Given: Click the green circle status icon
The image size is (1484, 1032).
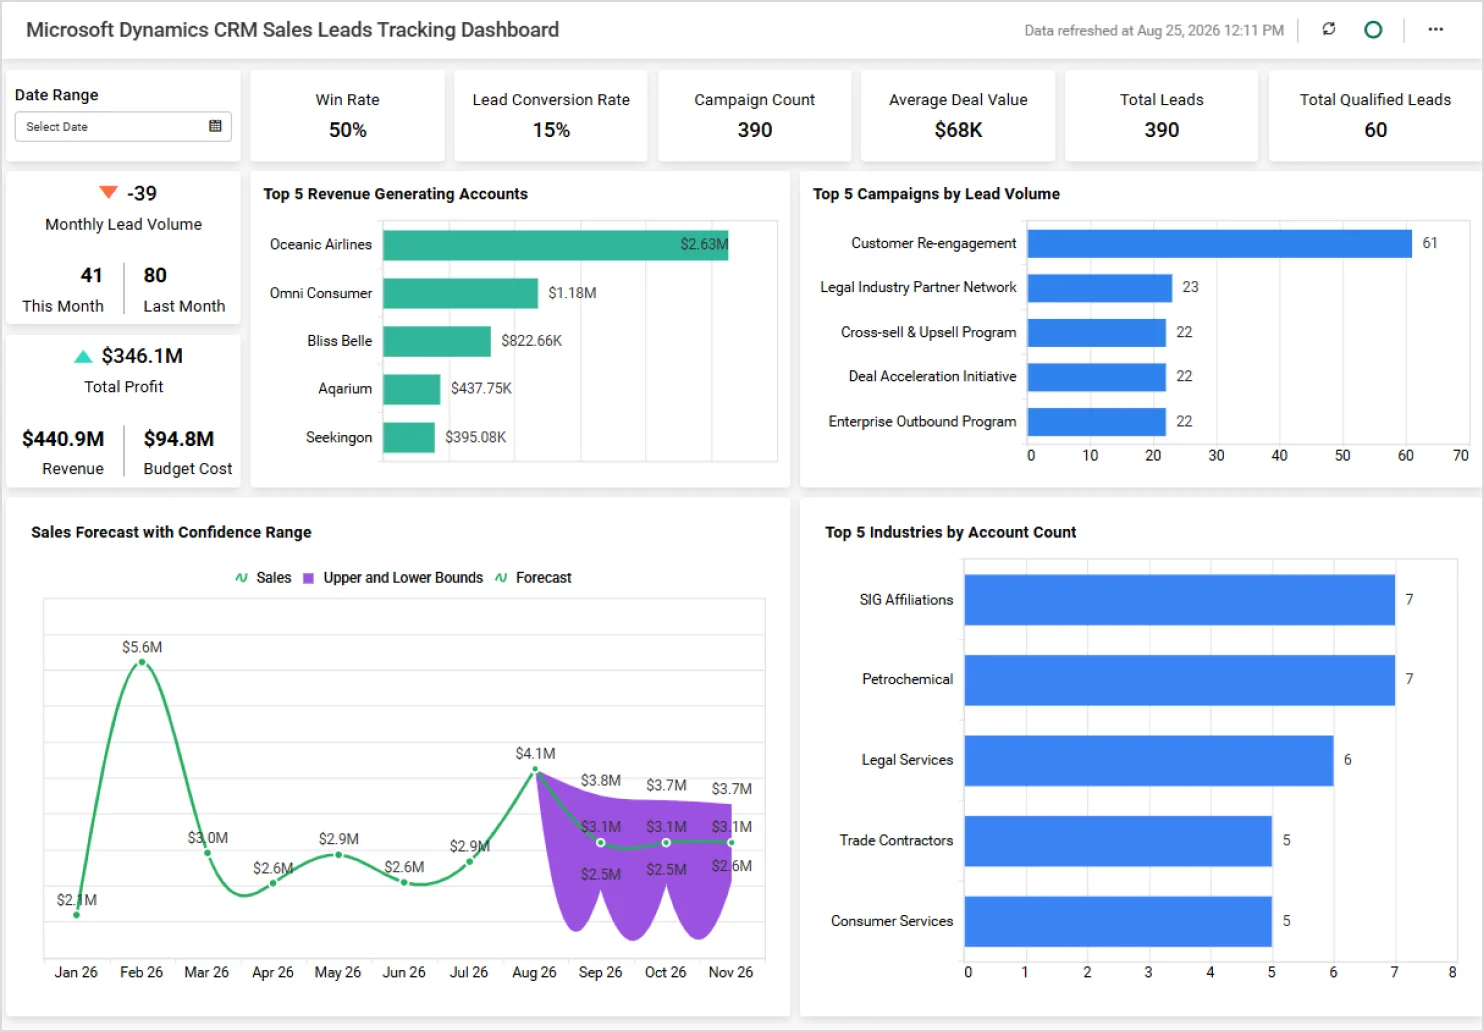Looking at the screenshot, I should pyautogui.click(x=1373, y=30).
